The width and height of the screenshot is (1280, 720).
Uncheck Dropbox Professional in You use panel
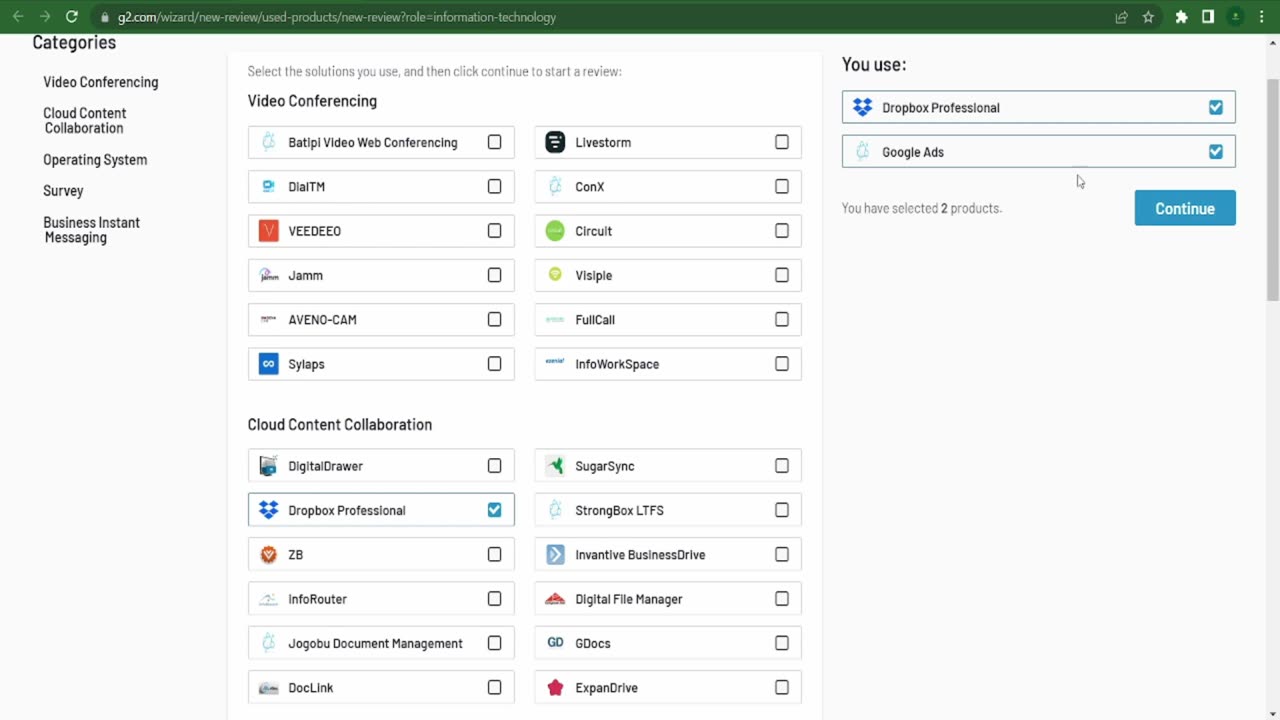(1215, 108)
